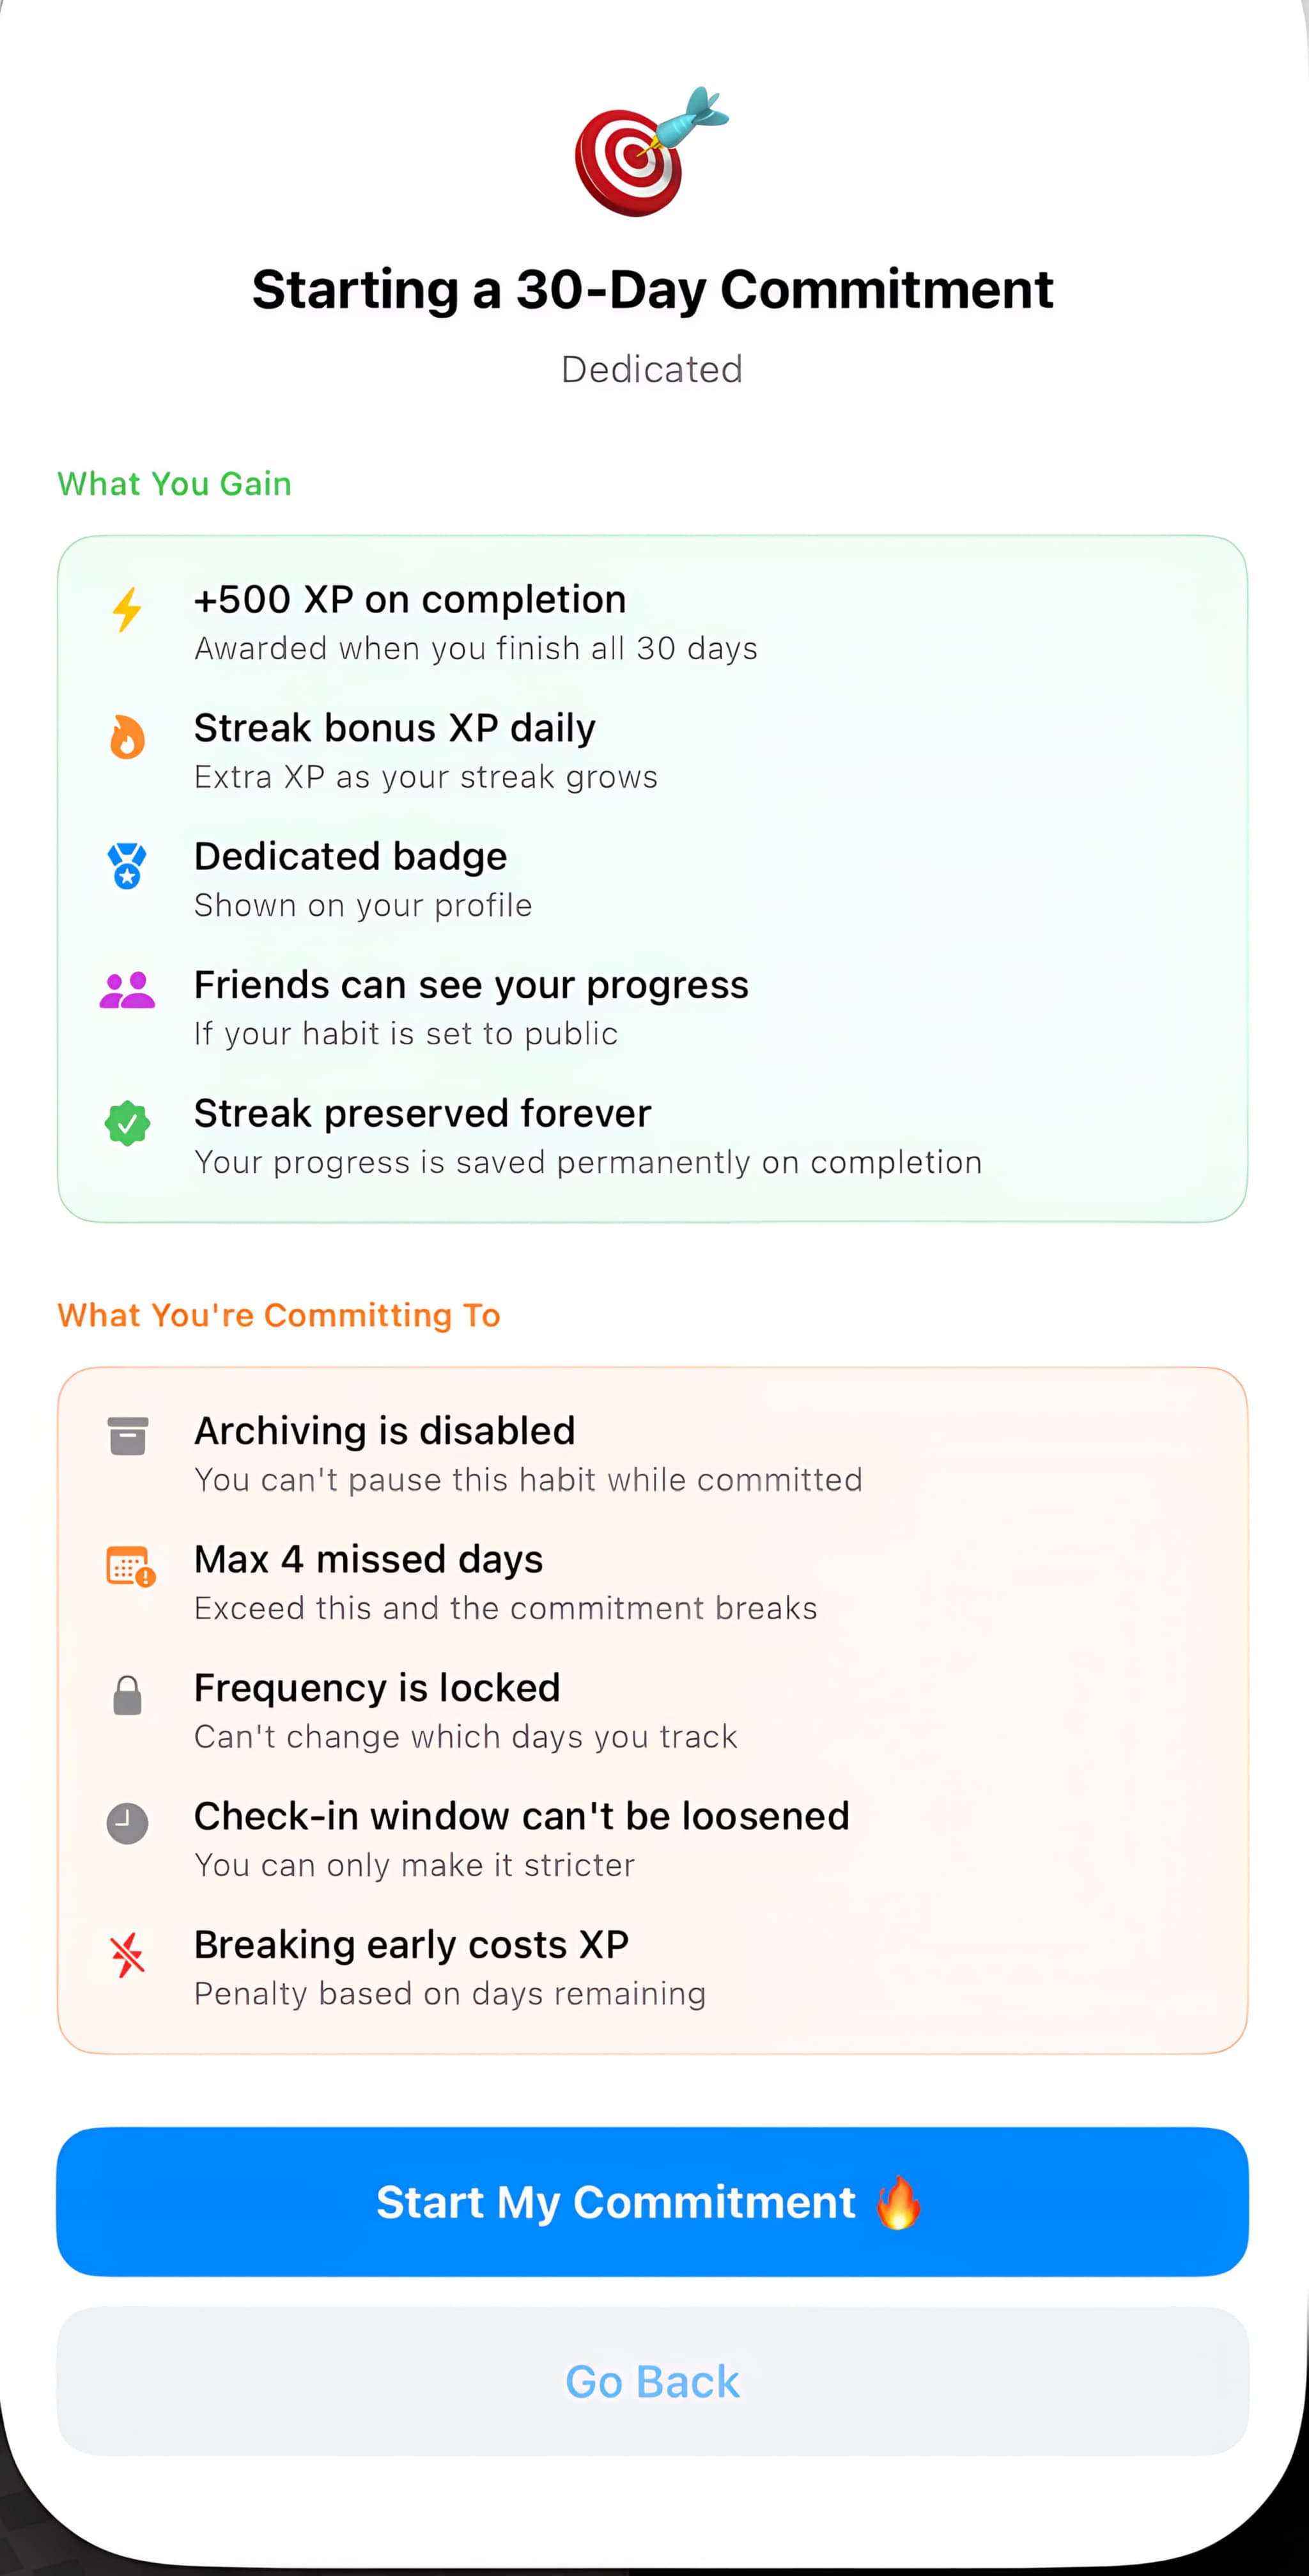Tap the Starting a 30-Day Commitment title
1309x2576 pixels.
(652, 290)
